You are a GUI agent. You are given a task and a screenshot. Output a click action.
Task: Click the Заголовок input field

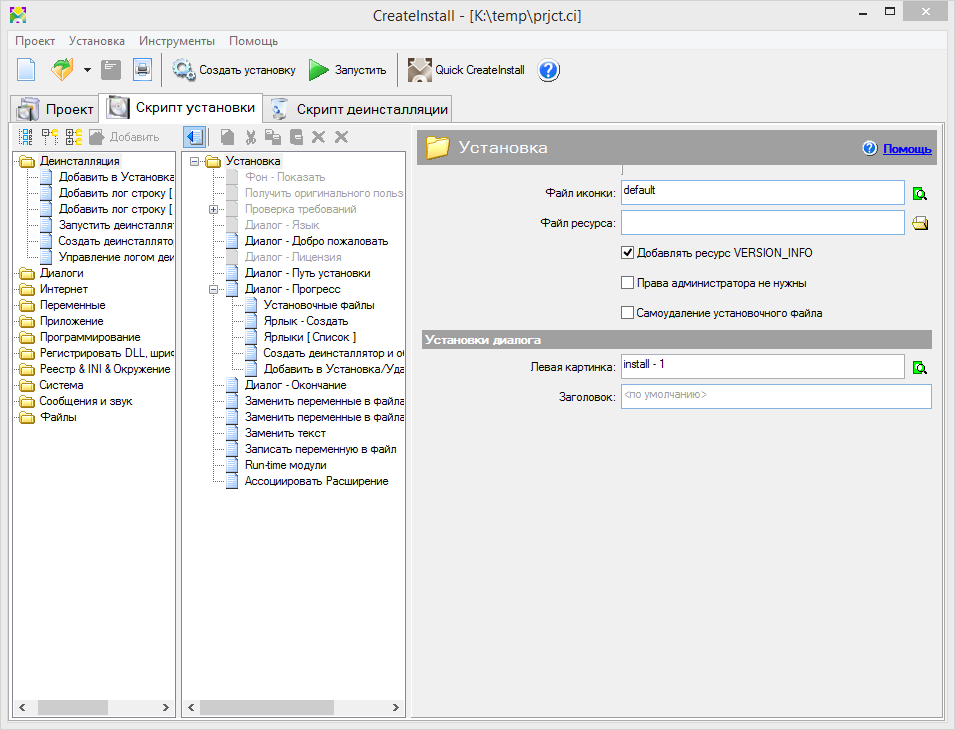775,396
